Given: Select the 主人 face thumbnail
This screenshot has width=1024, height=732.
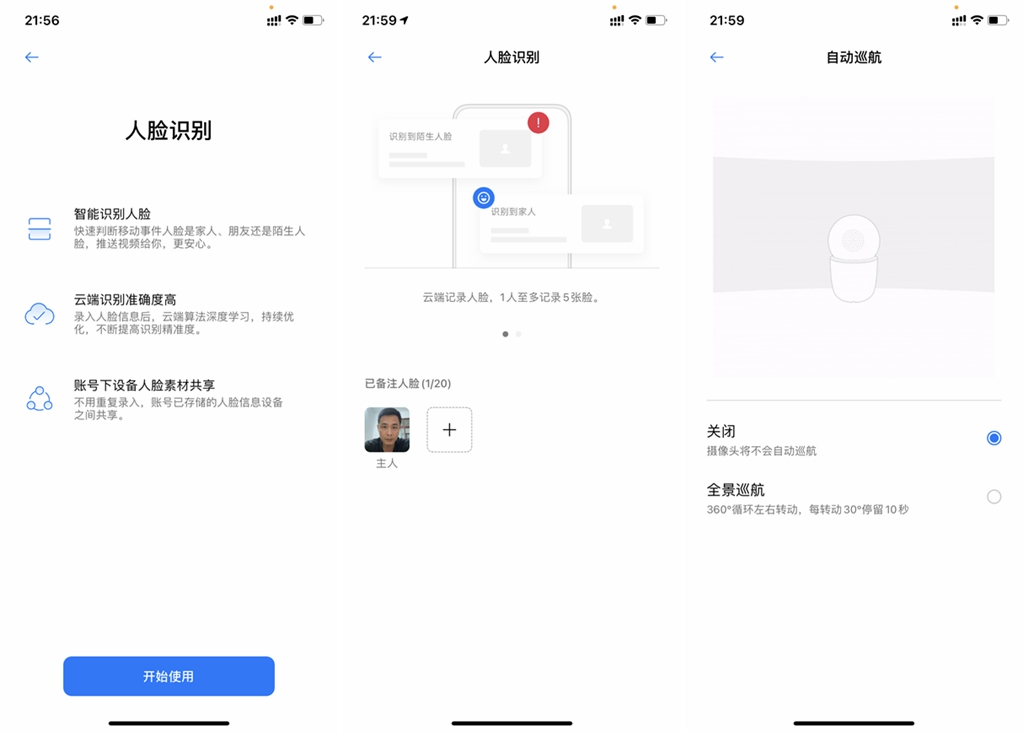Looking at the screenshot, I should (386, 429).
